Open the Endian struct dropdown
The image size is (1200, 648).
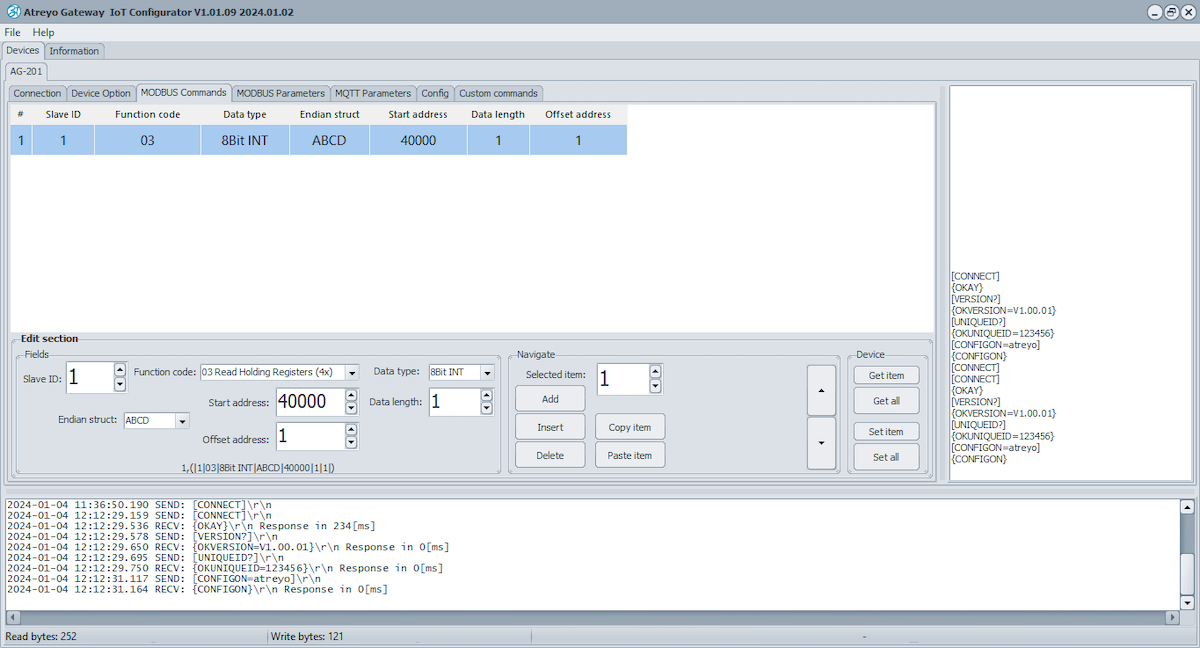pos(182,421)
